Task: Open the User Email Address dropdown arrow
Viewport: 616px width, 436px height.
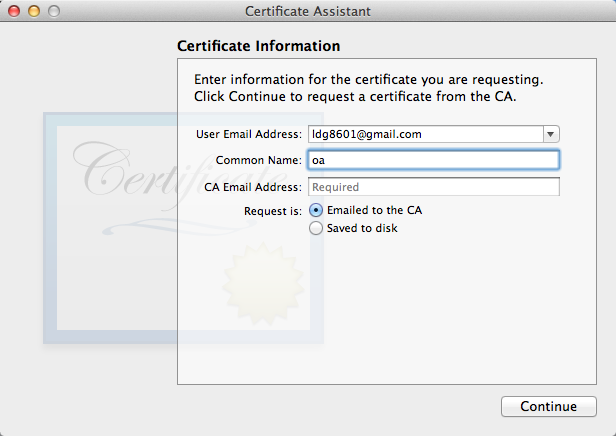Action: (551, 134)
